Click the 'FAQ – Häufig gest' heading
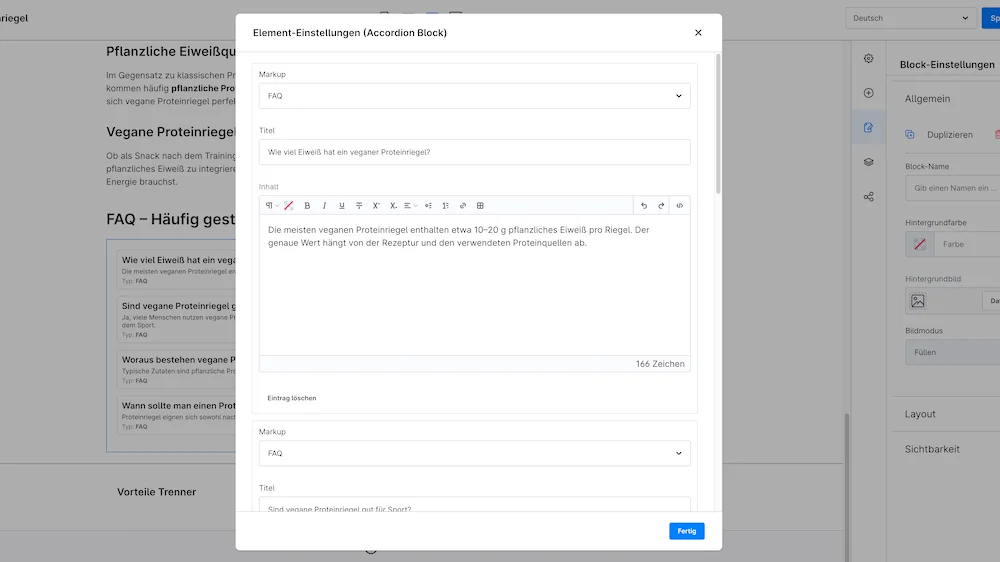 (170, 219)
